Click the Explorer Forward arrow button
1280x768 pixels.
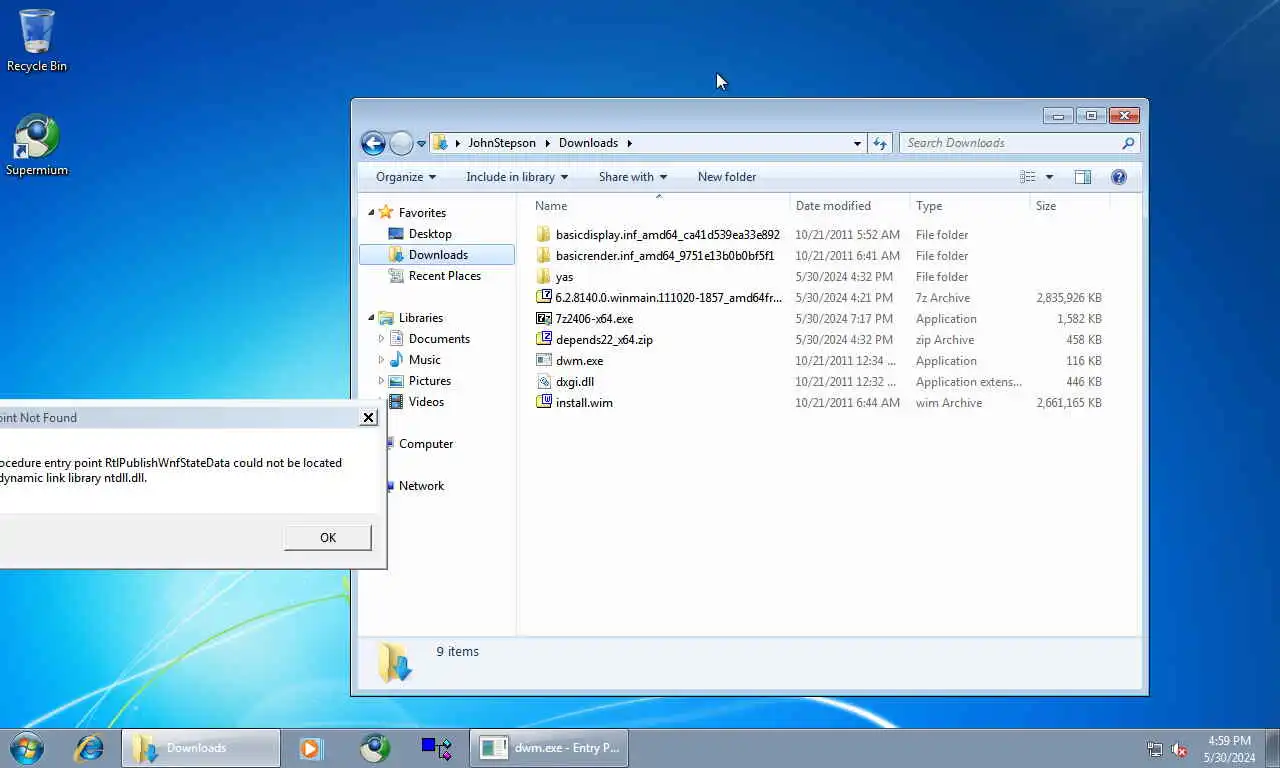coord(401,143)
